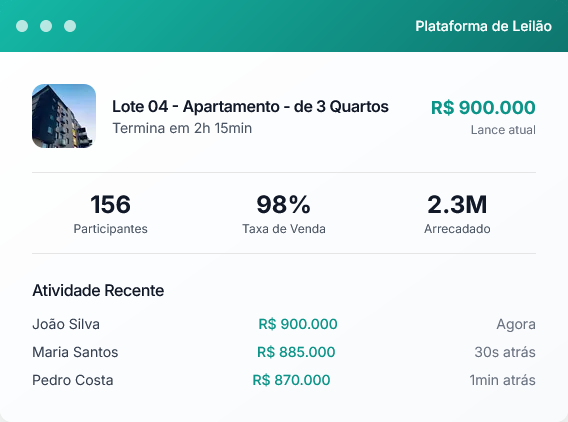
Task: Click the 1min atrás timestamp
Action: [502, 380]
